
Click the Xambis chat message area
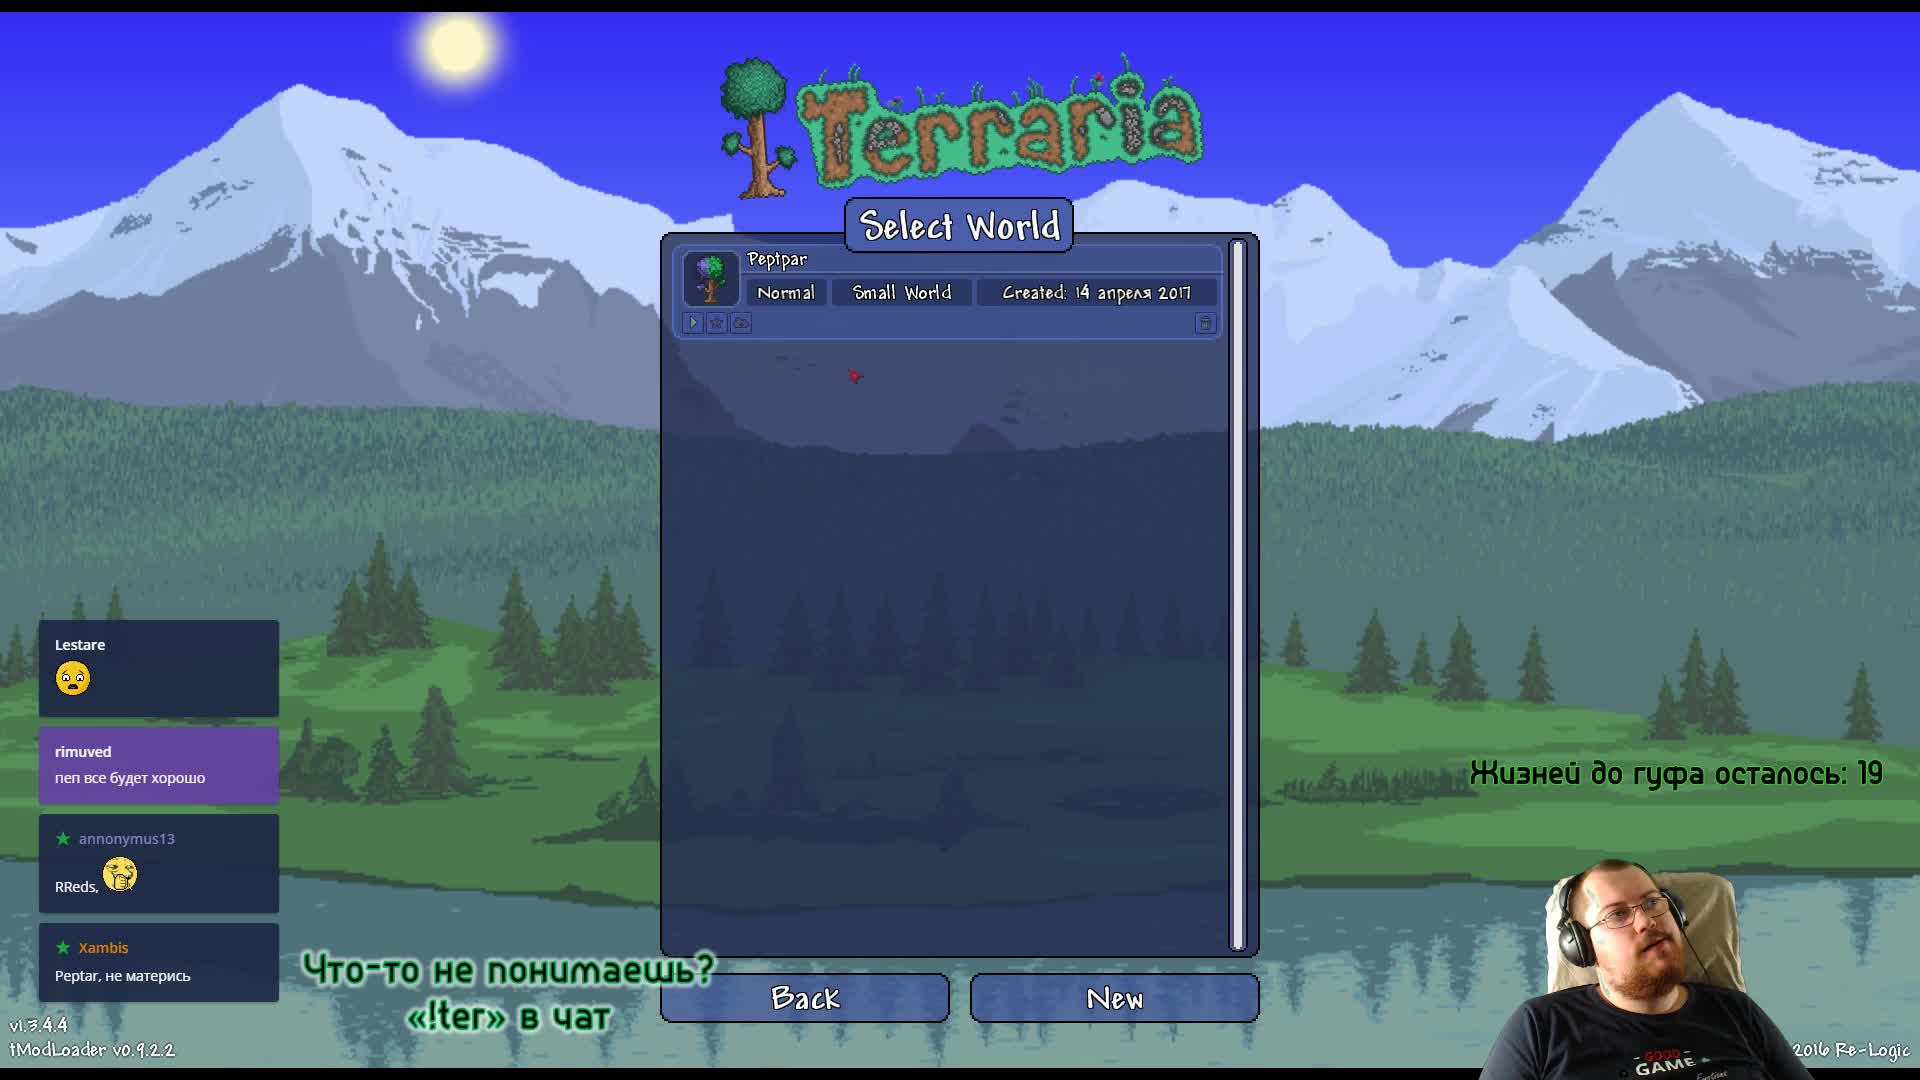click(x=158, y=961)
